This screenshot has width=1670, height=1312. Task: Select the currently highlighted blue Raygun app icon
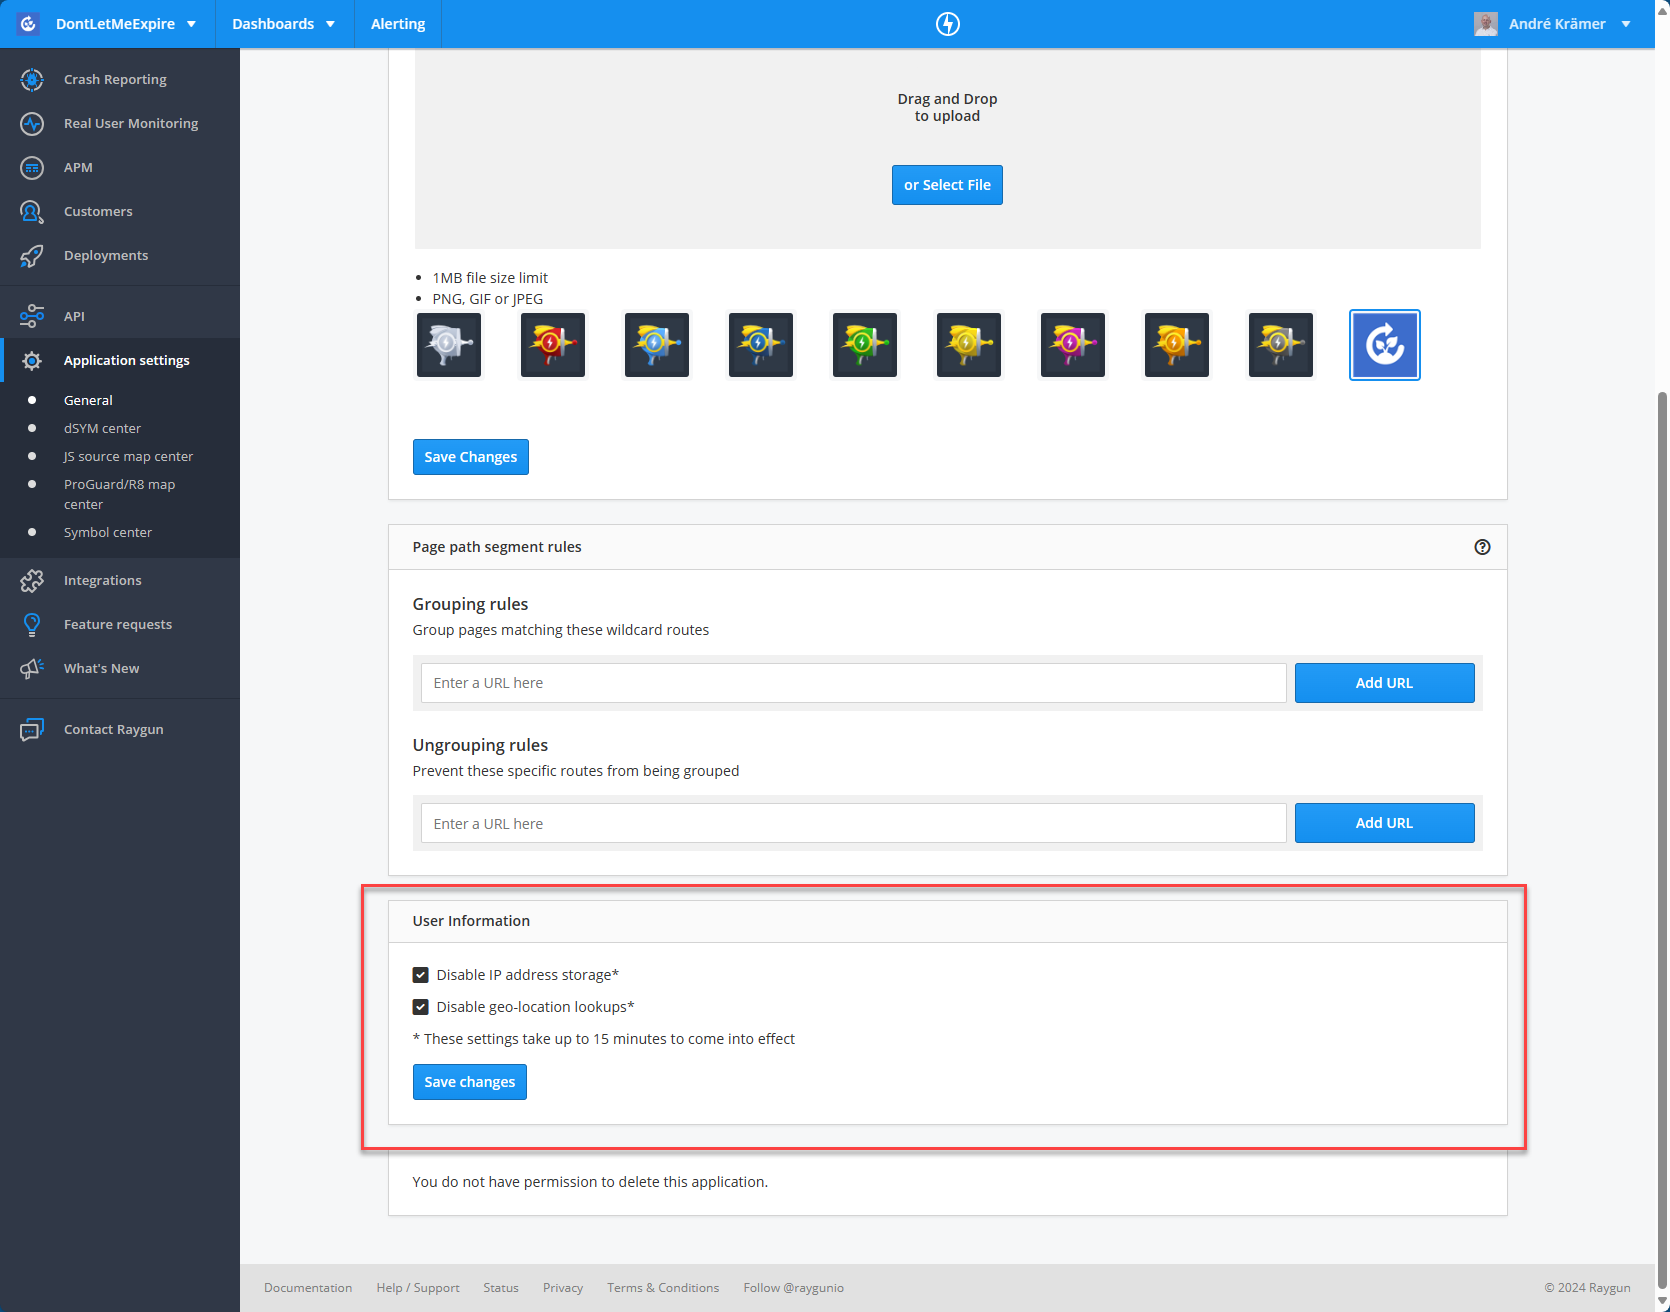(1384, 345)
